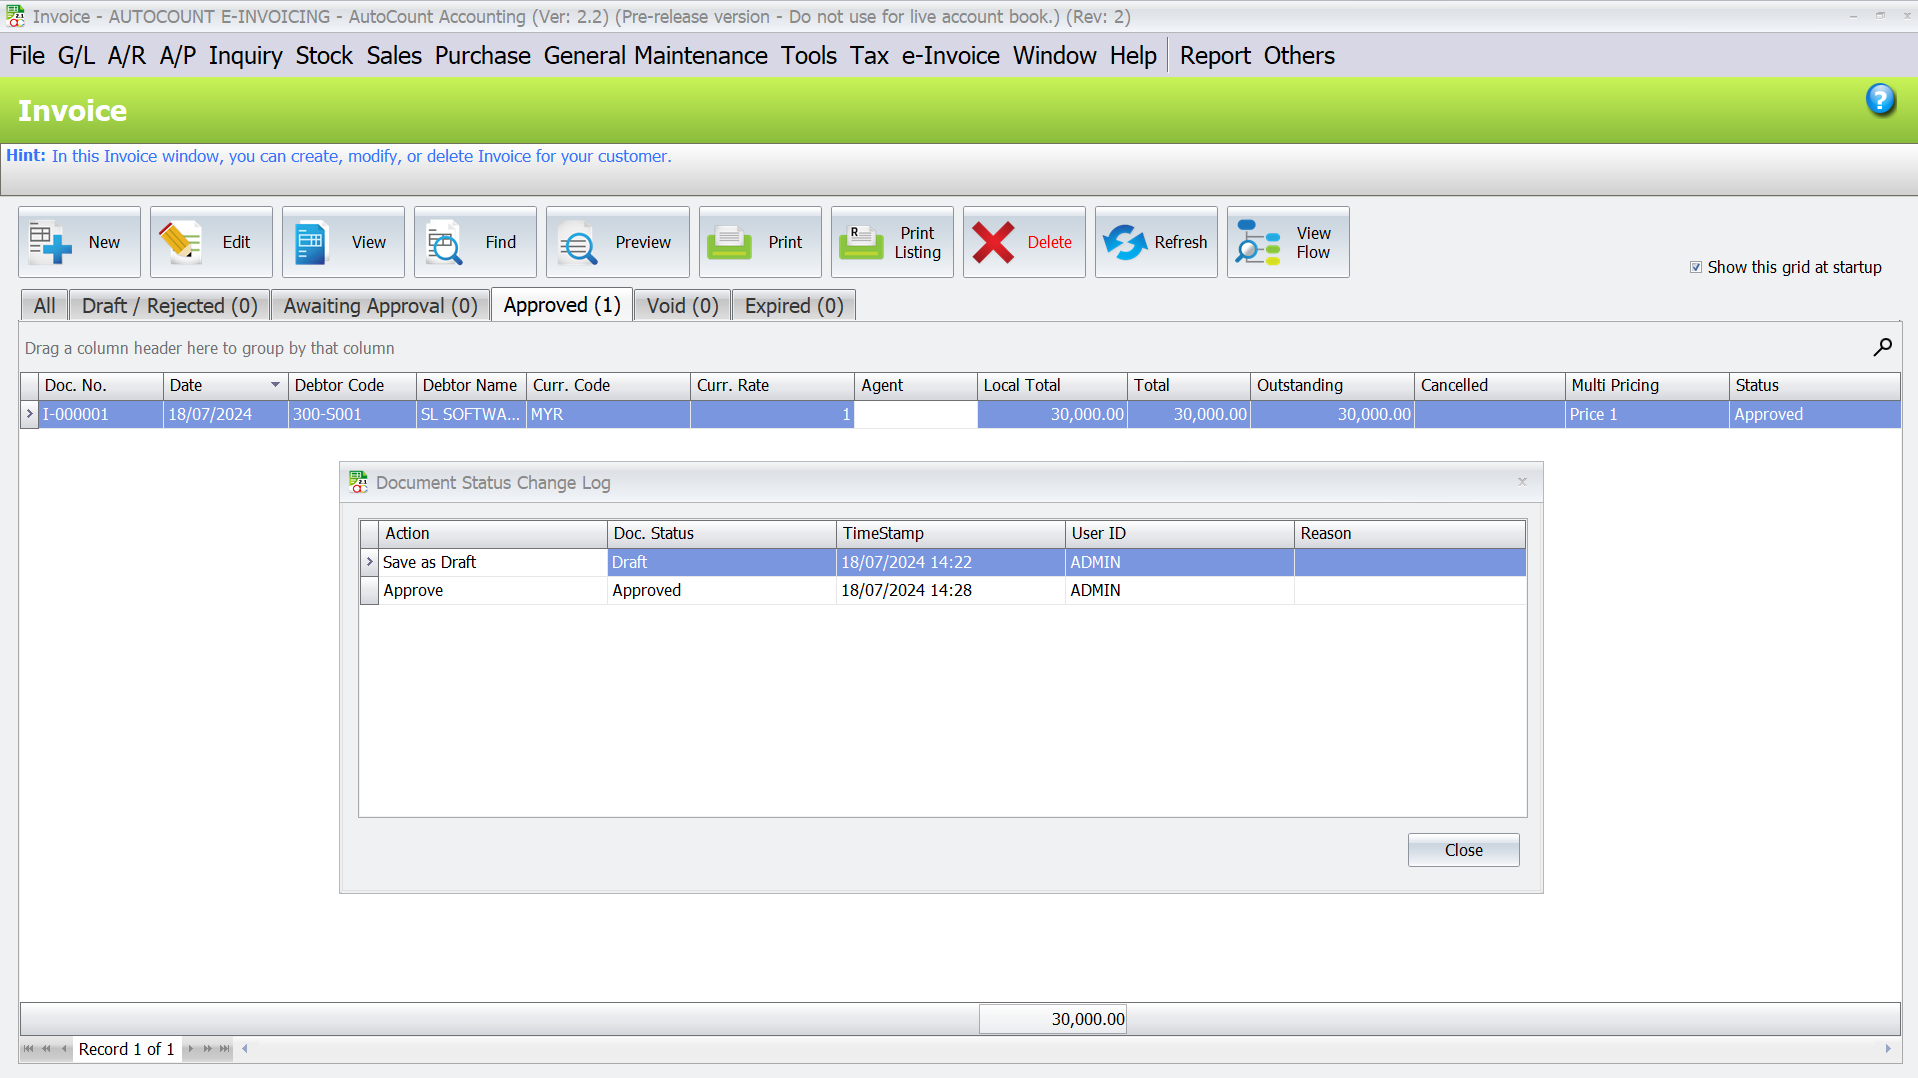Click the search magnifier in the grid header
This screenshot has width=1918, height=1078.
click(x=1881, y=348)
